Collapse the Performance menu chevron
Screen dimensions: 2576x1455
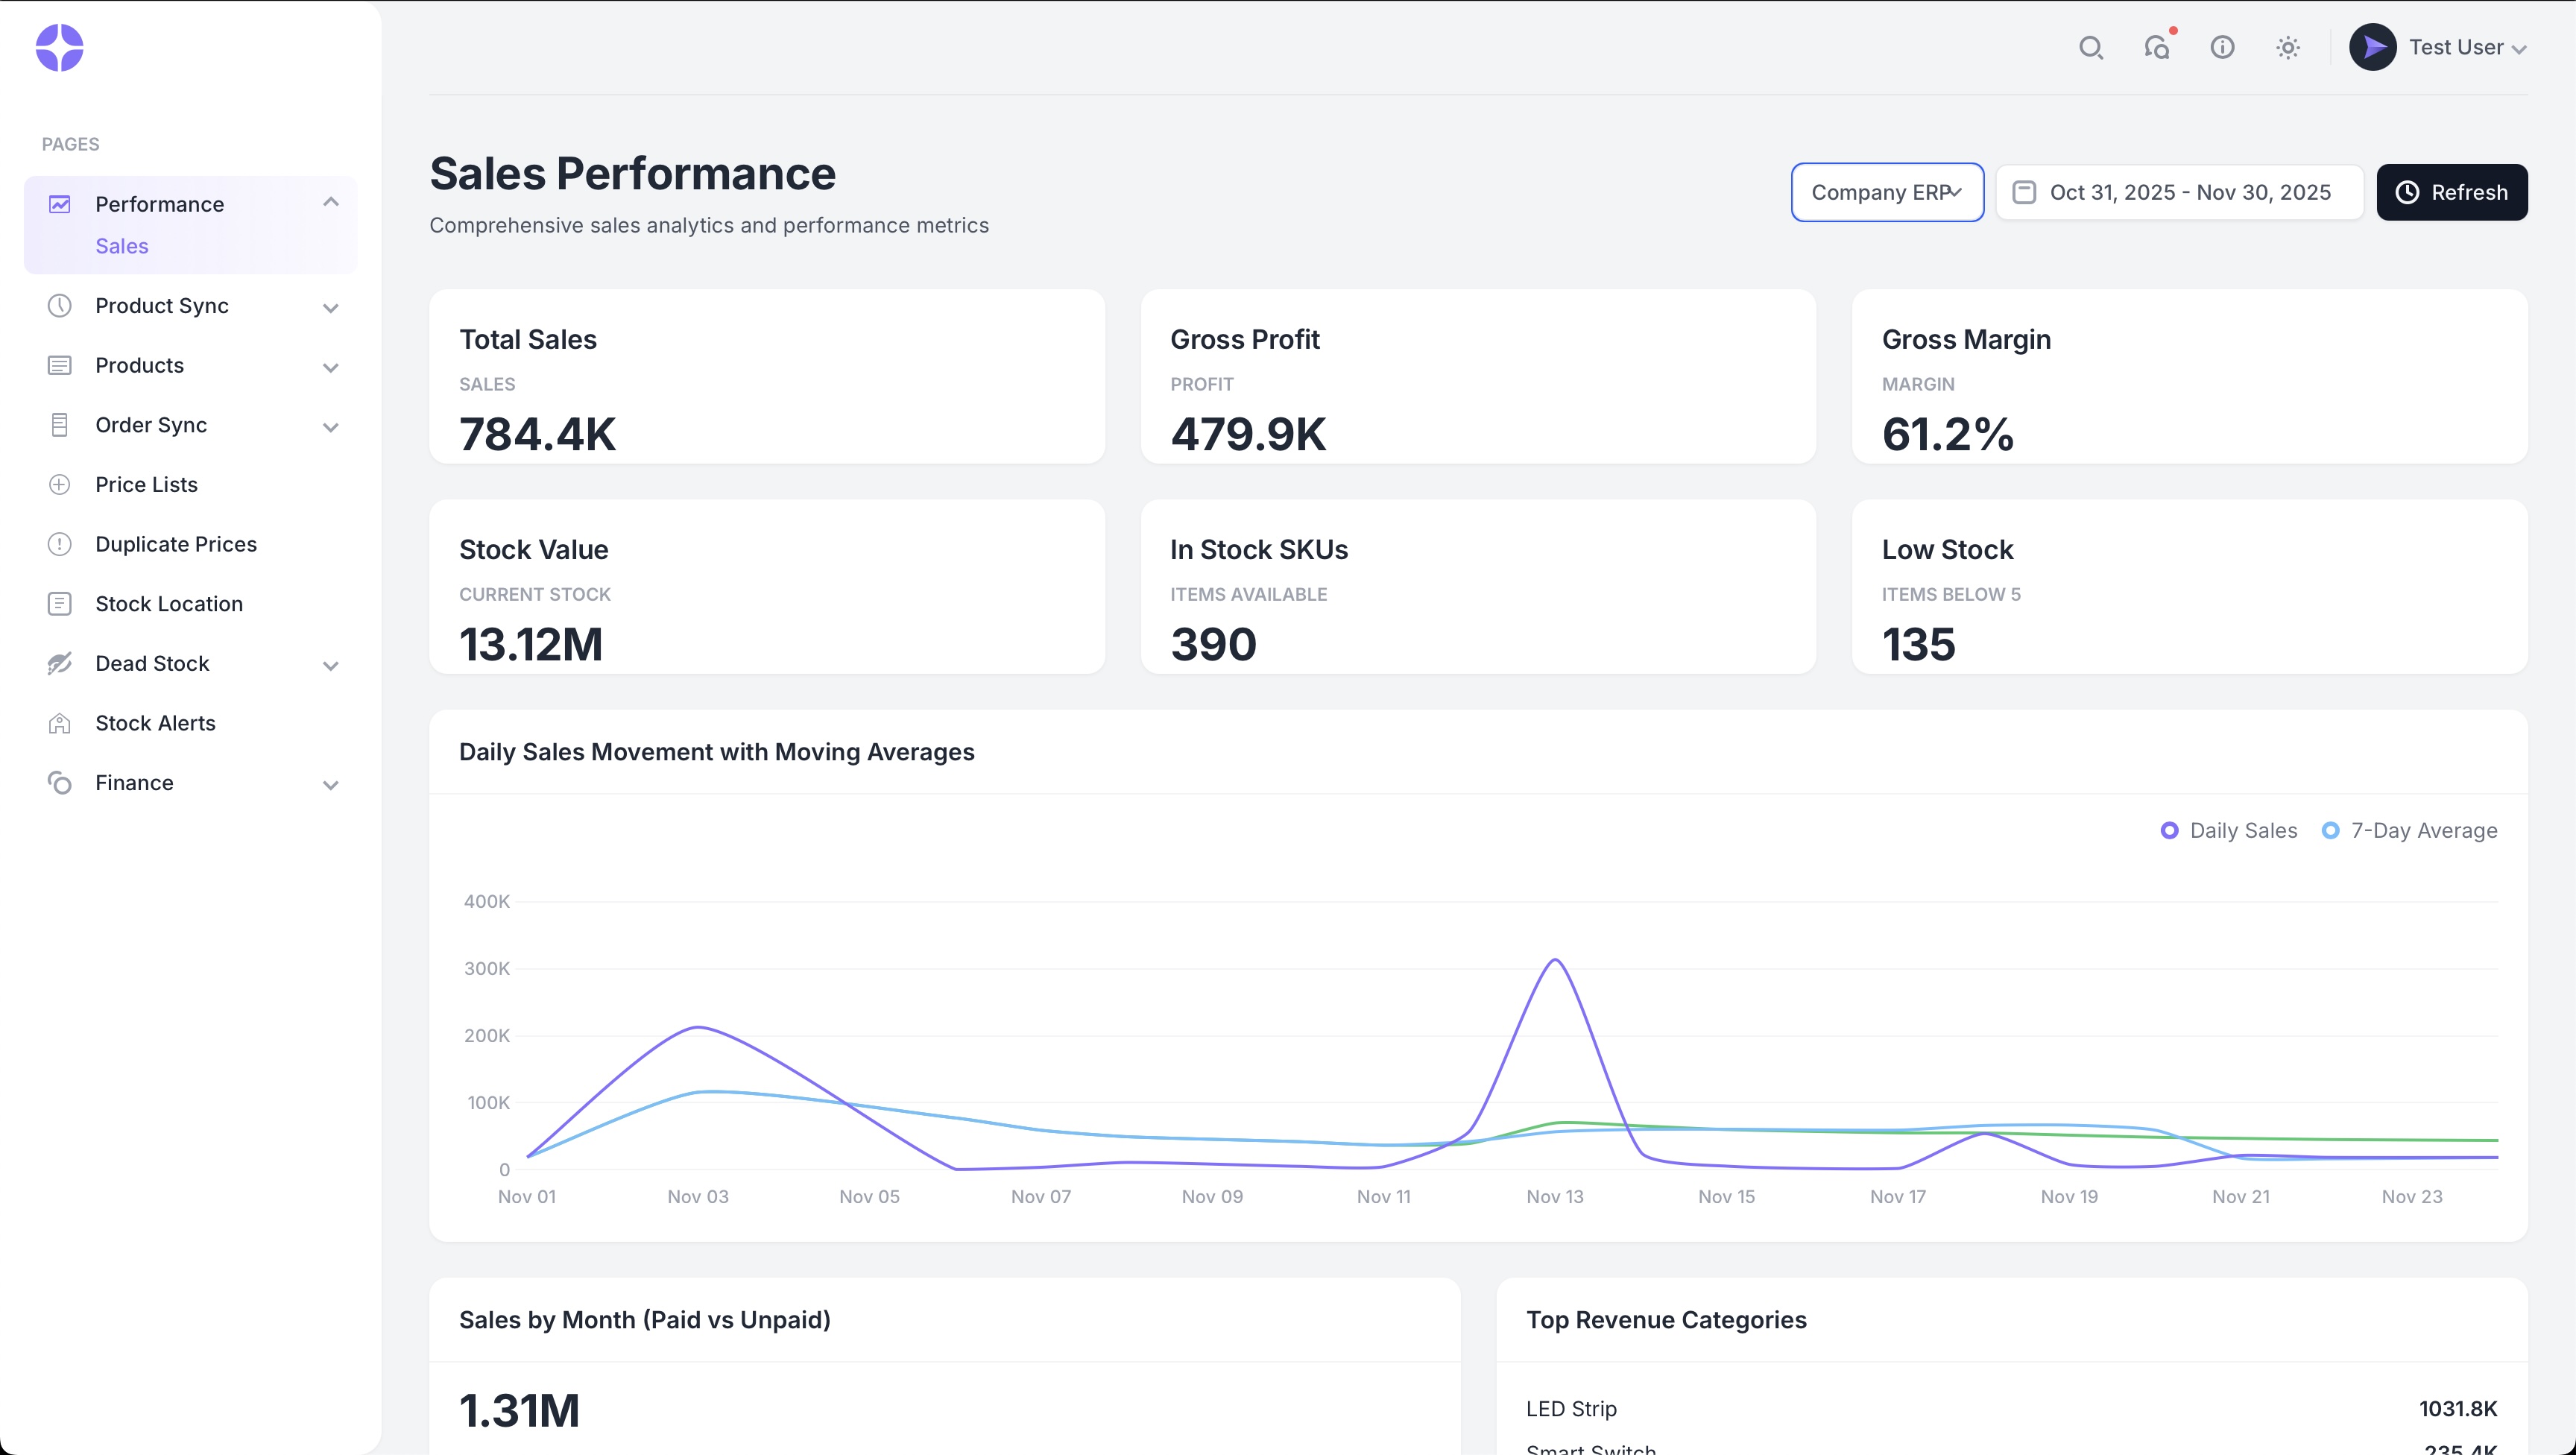click(x=331, y=202)
